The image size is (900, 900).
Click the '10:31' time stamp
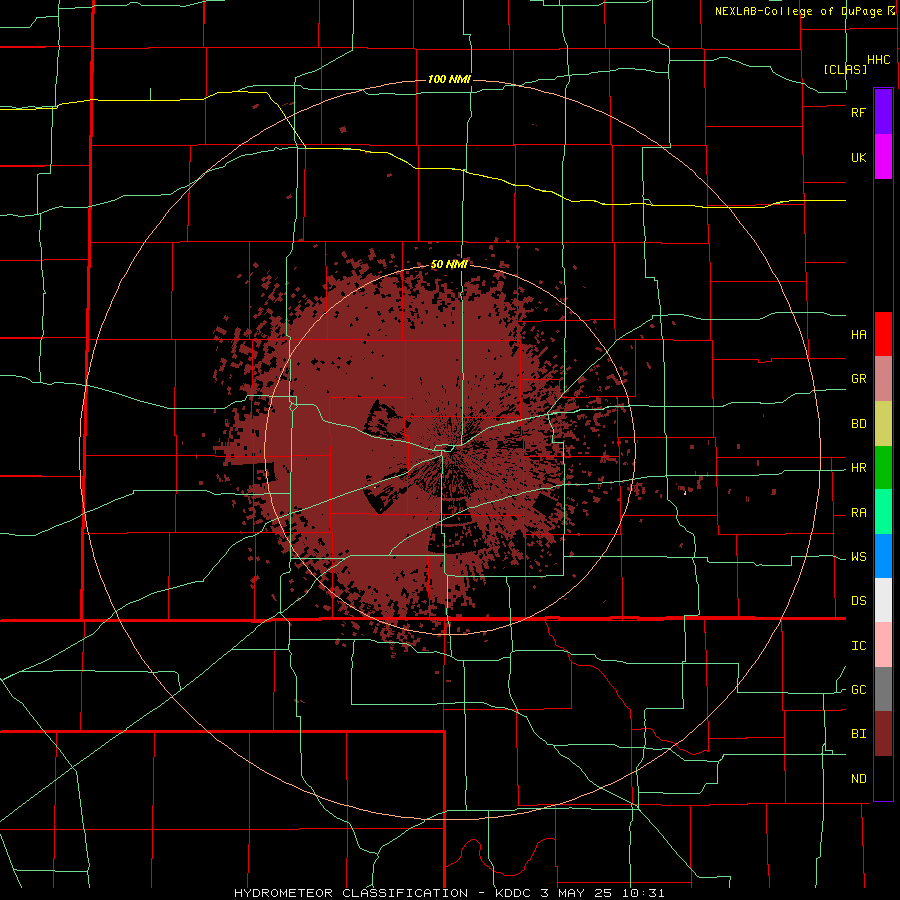(x=642, y=893)
